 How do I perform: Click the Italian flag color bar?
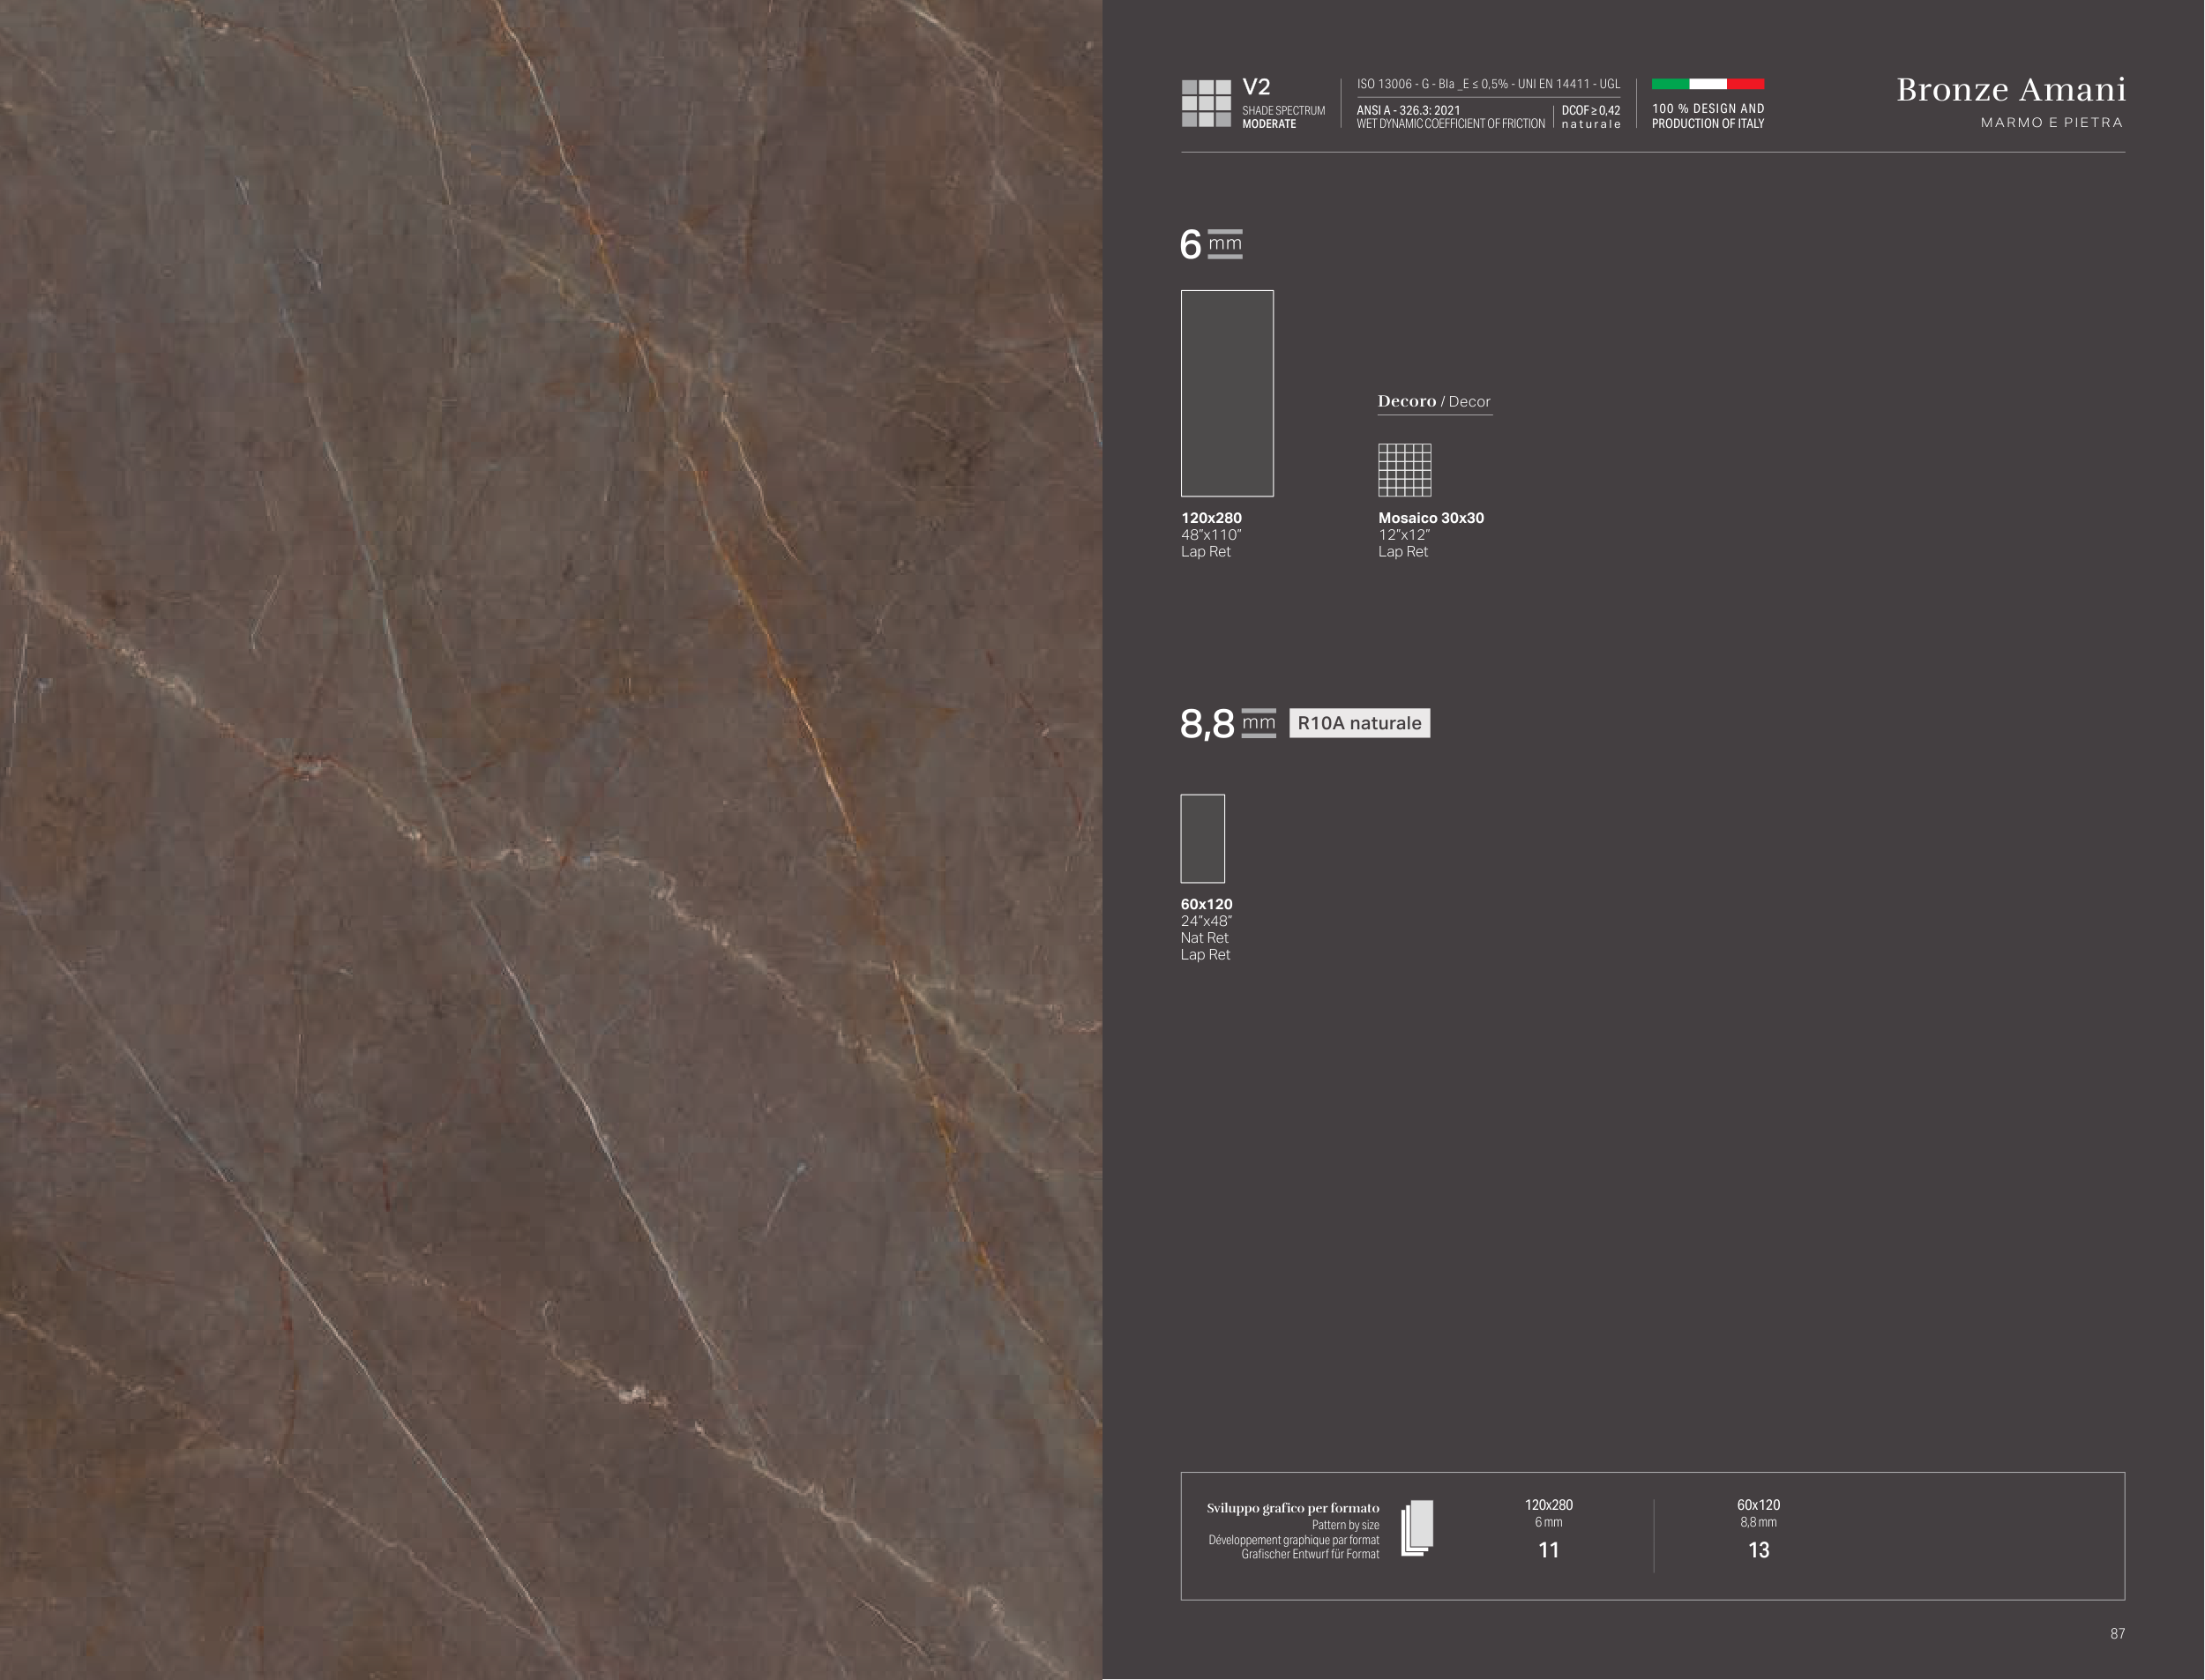[1707, 84]
